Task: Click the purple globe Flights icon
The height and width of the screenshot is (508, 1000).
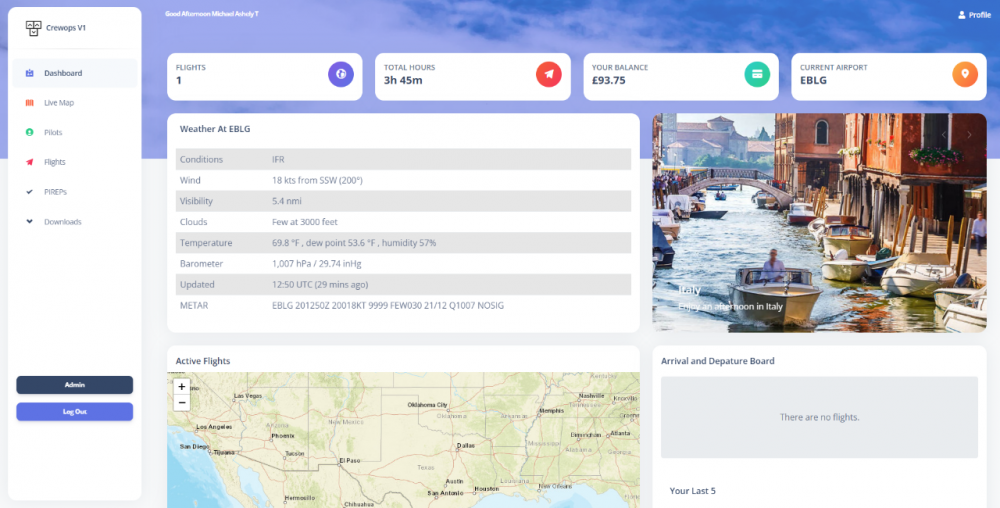Action: (x=341, y=74)
